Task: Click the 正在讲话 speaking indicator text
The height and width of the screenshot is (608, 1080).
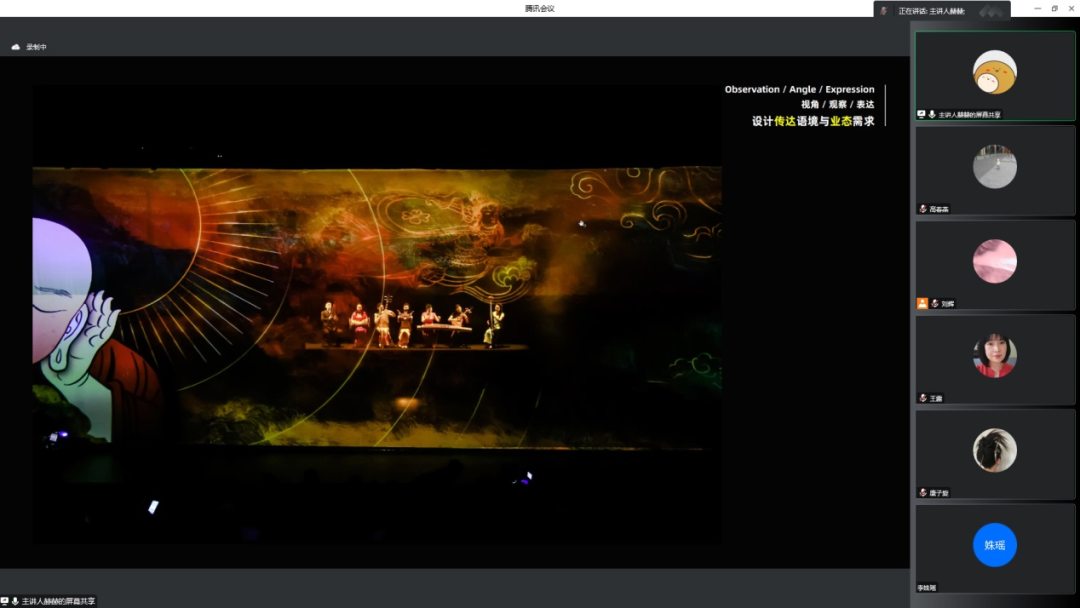Action: [x=930, y=11]
